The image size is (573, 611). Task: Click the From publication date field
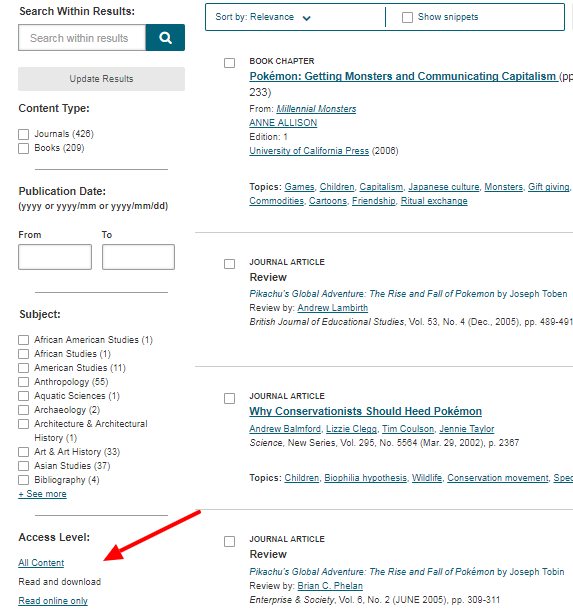(55, 257)
